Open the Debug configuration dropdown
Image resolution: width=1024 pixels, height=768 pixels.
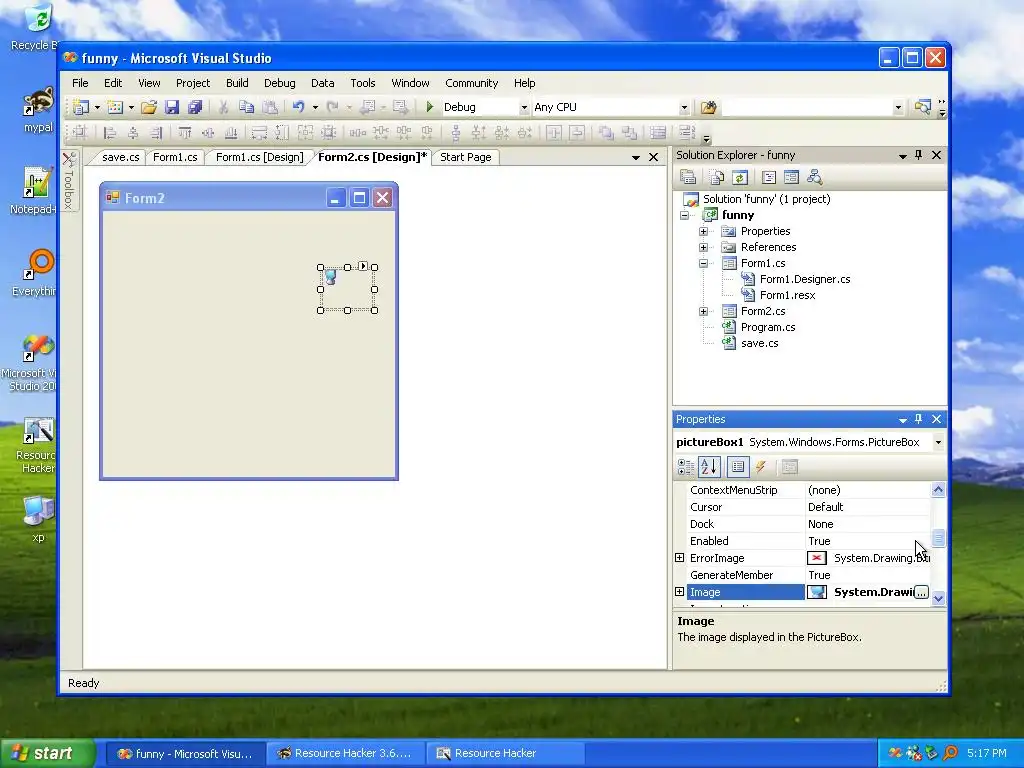click(x=524, y=108)
